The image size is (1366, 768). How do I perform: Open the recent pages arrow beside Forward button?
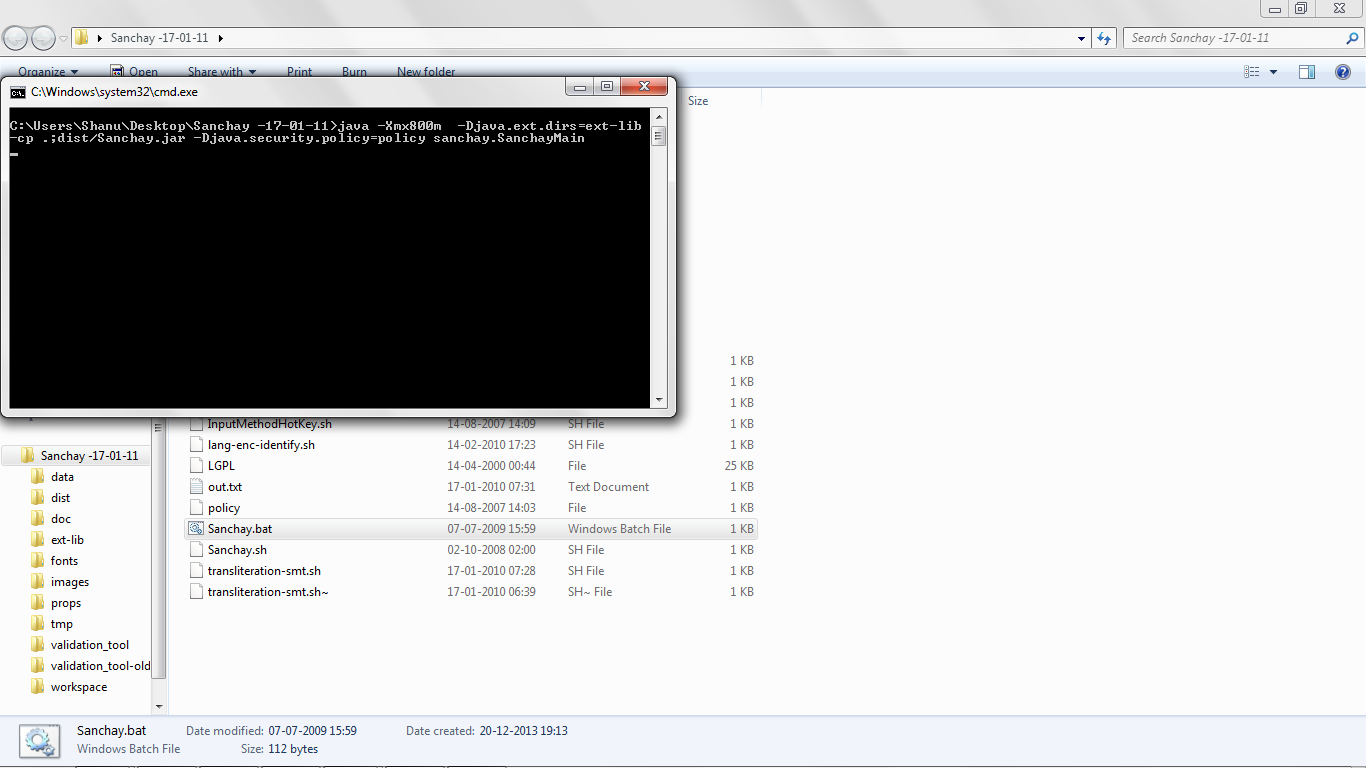pyautogui.click(x=64, y=39)
